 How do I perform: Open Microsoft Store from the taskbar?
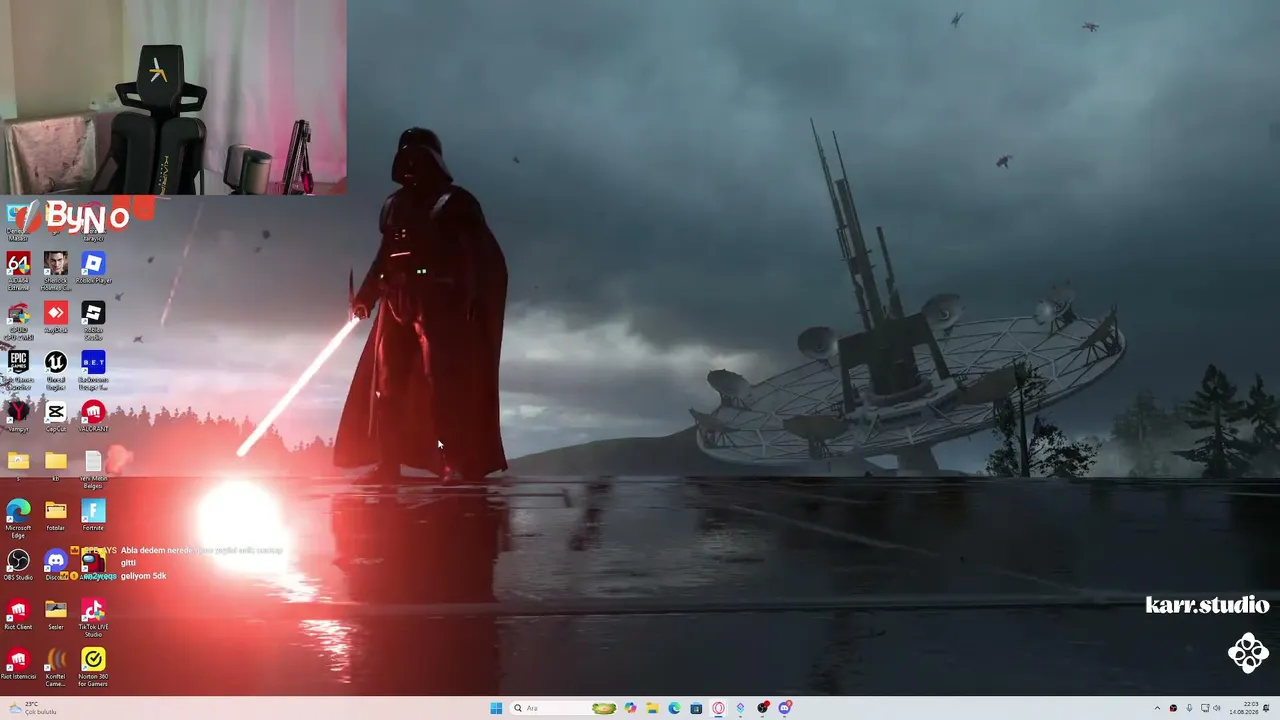click(696, 708)
